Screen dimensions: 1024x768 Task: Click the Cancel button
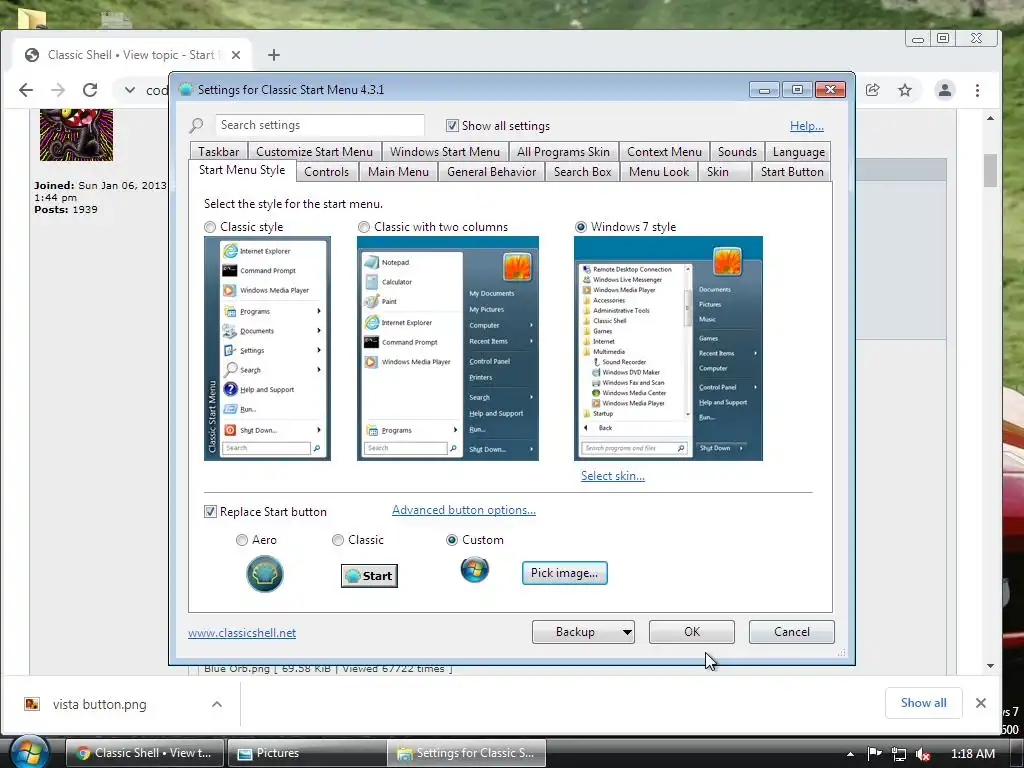pos(792,632)
